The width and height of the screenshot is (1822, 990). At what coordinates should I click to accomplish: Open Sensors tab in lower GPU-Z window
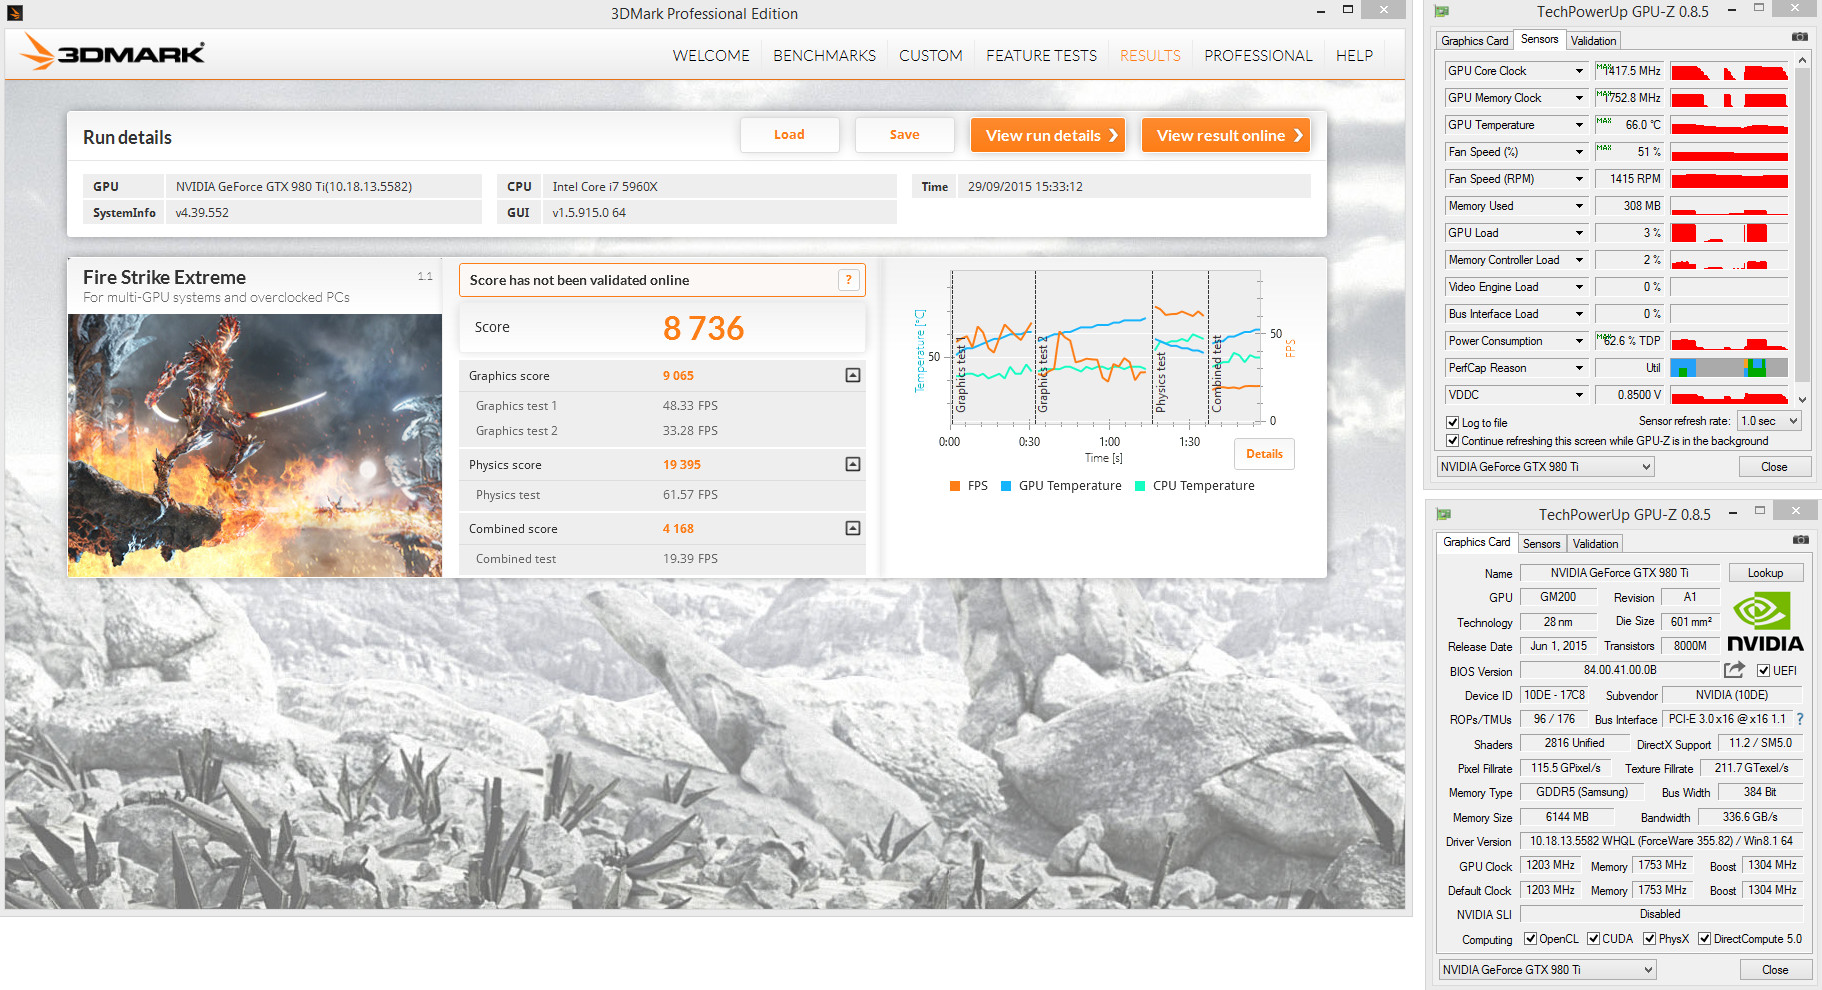coord(1541,544)
